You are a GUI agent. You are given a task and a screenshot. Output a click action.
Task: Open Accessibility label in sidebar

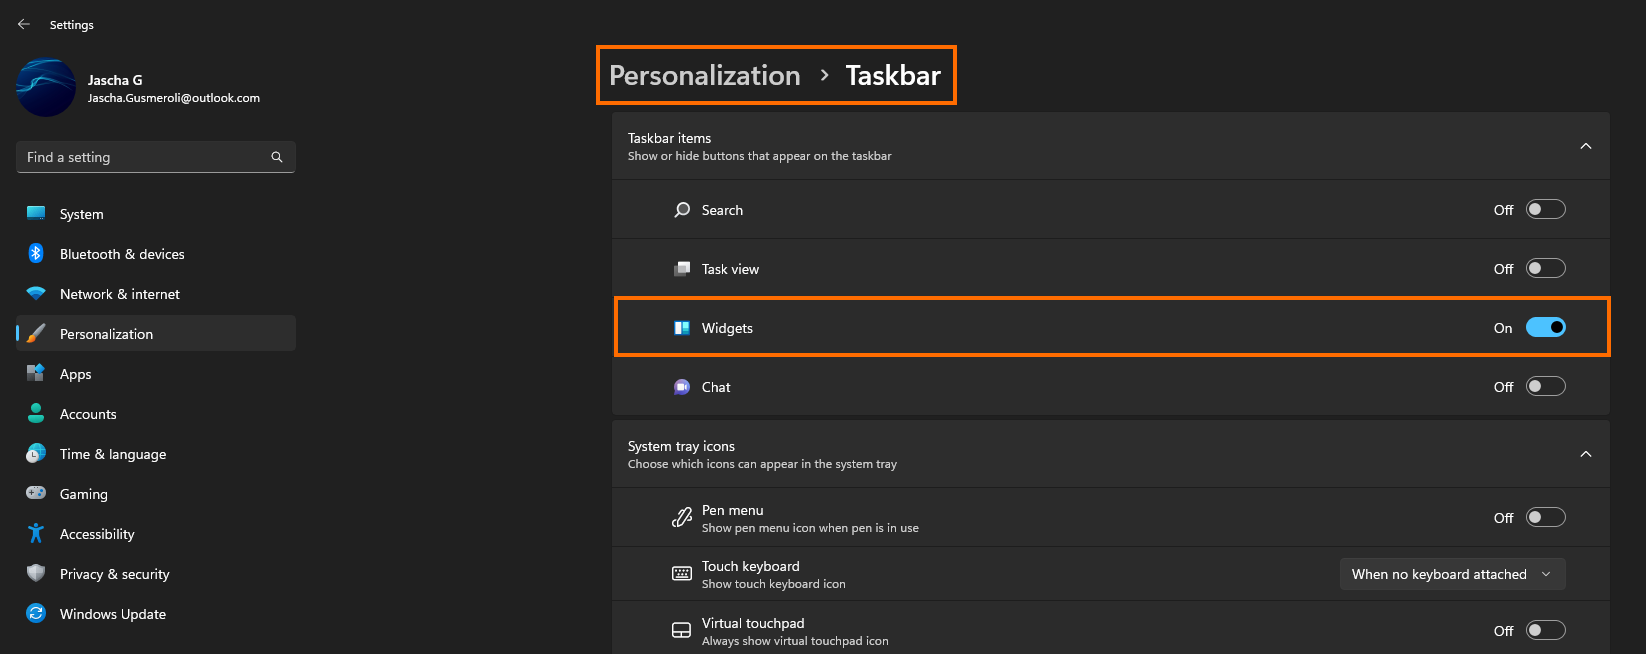pyautogui.click(x=97, y=534)
